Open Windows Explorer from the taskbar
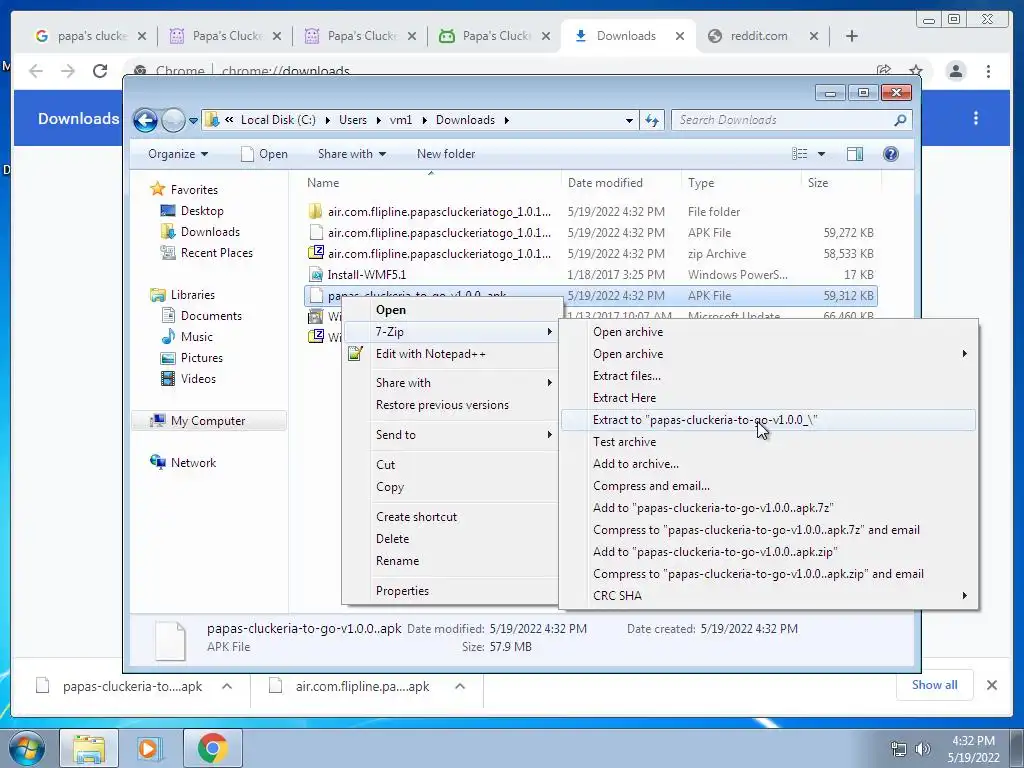 tap(89, 748)
